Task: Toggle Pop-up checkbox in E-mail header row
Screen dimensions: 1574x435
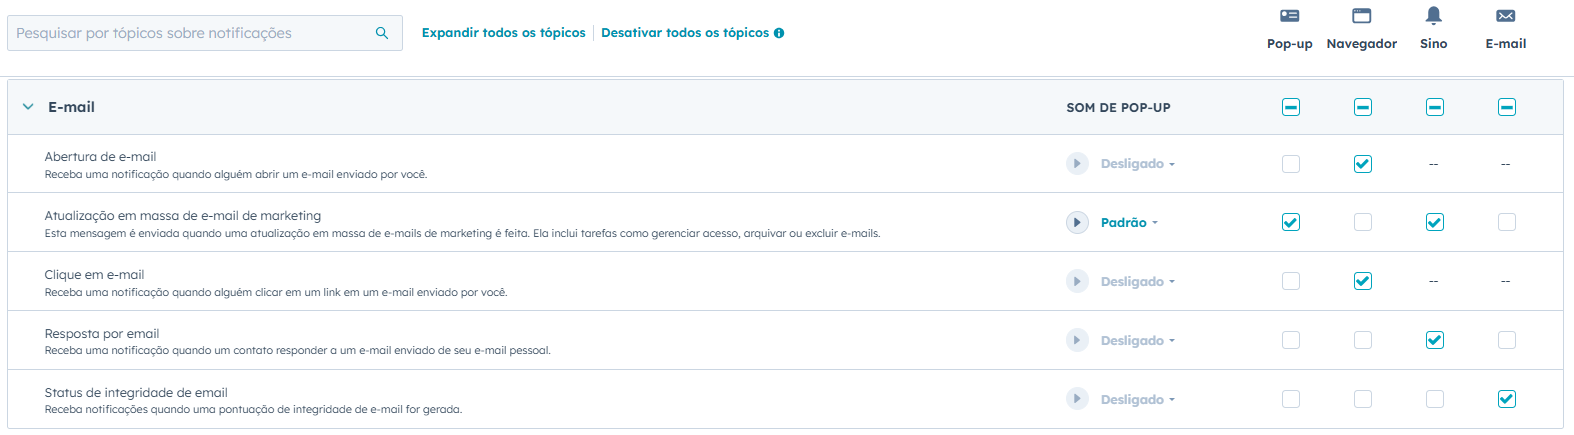Action: click(x=1291, y=107)
